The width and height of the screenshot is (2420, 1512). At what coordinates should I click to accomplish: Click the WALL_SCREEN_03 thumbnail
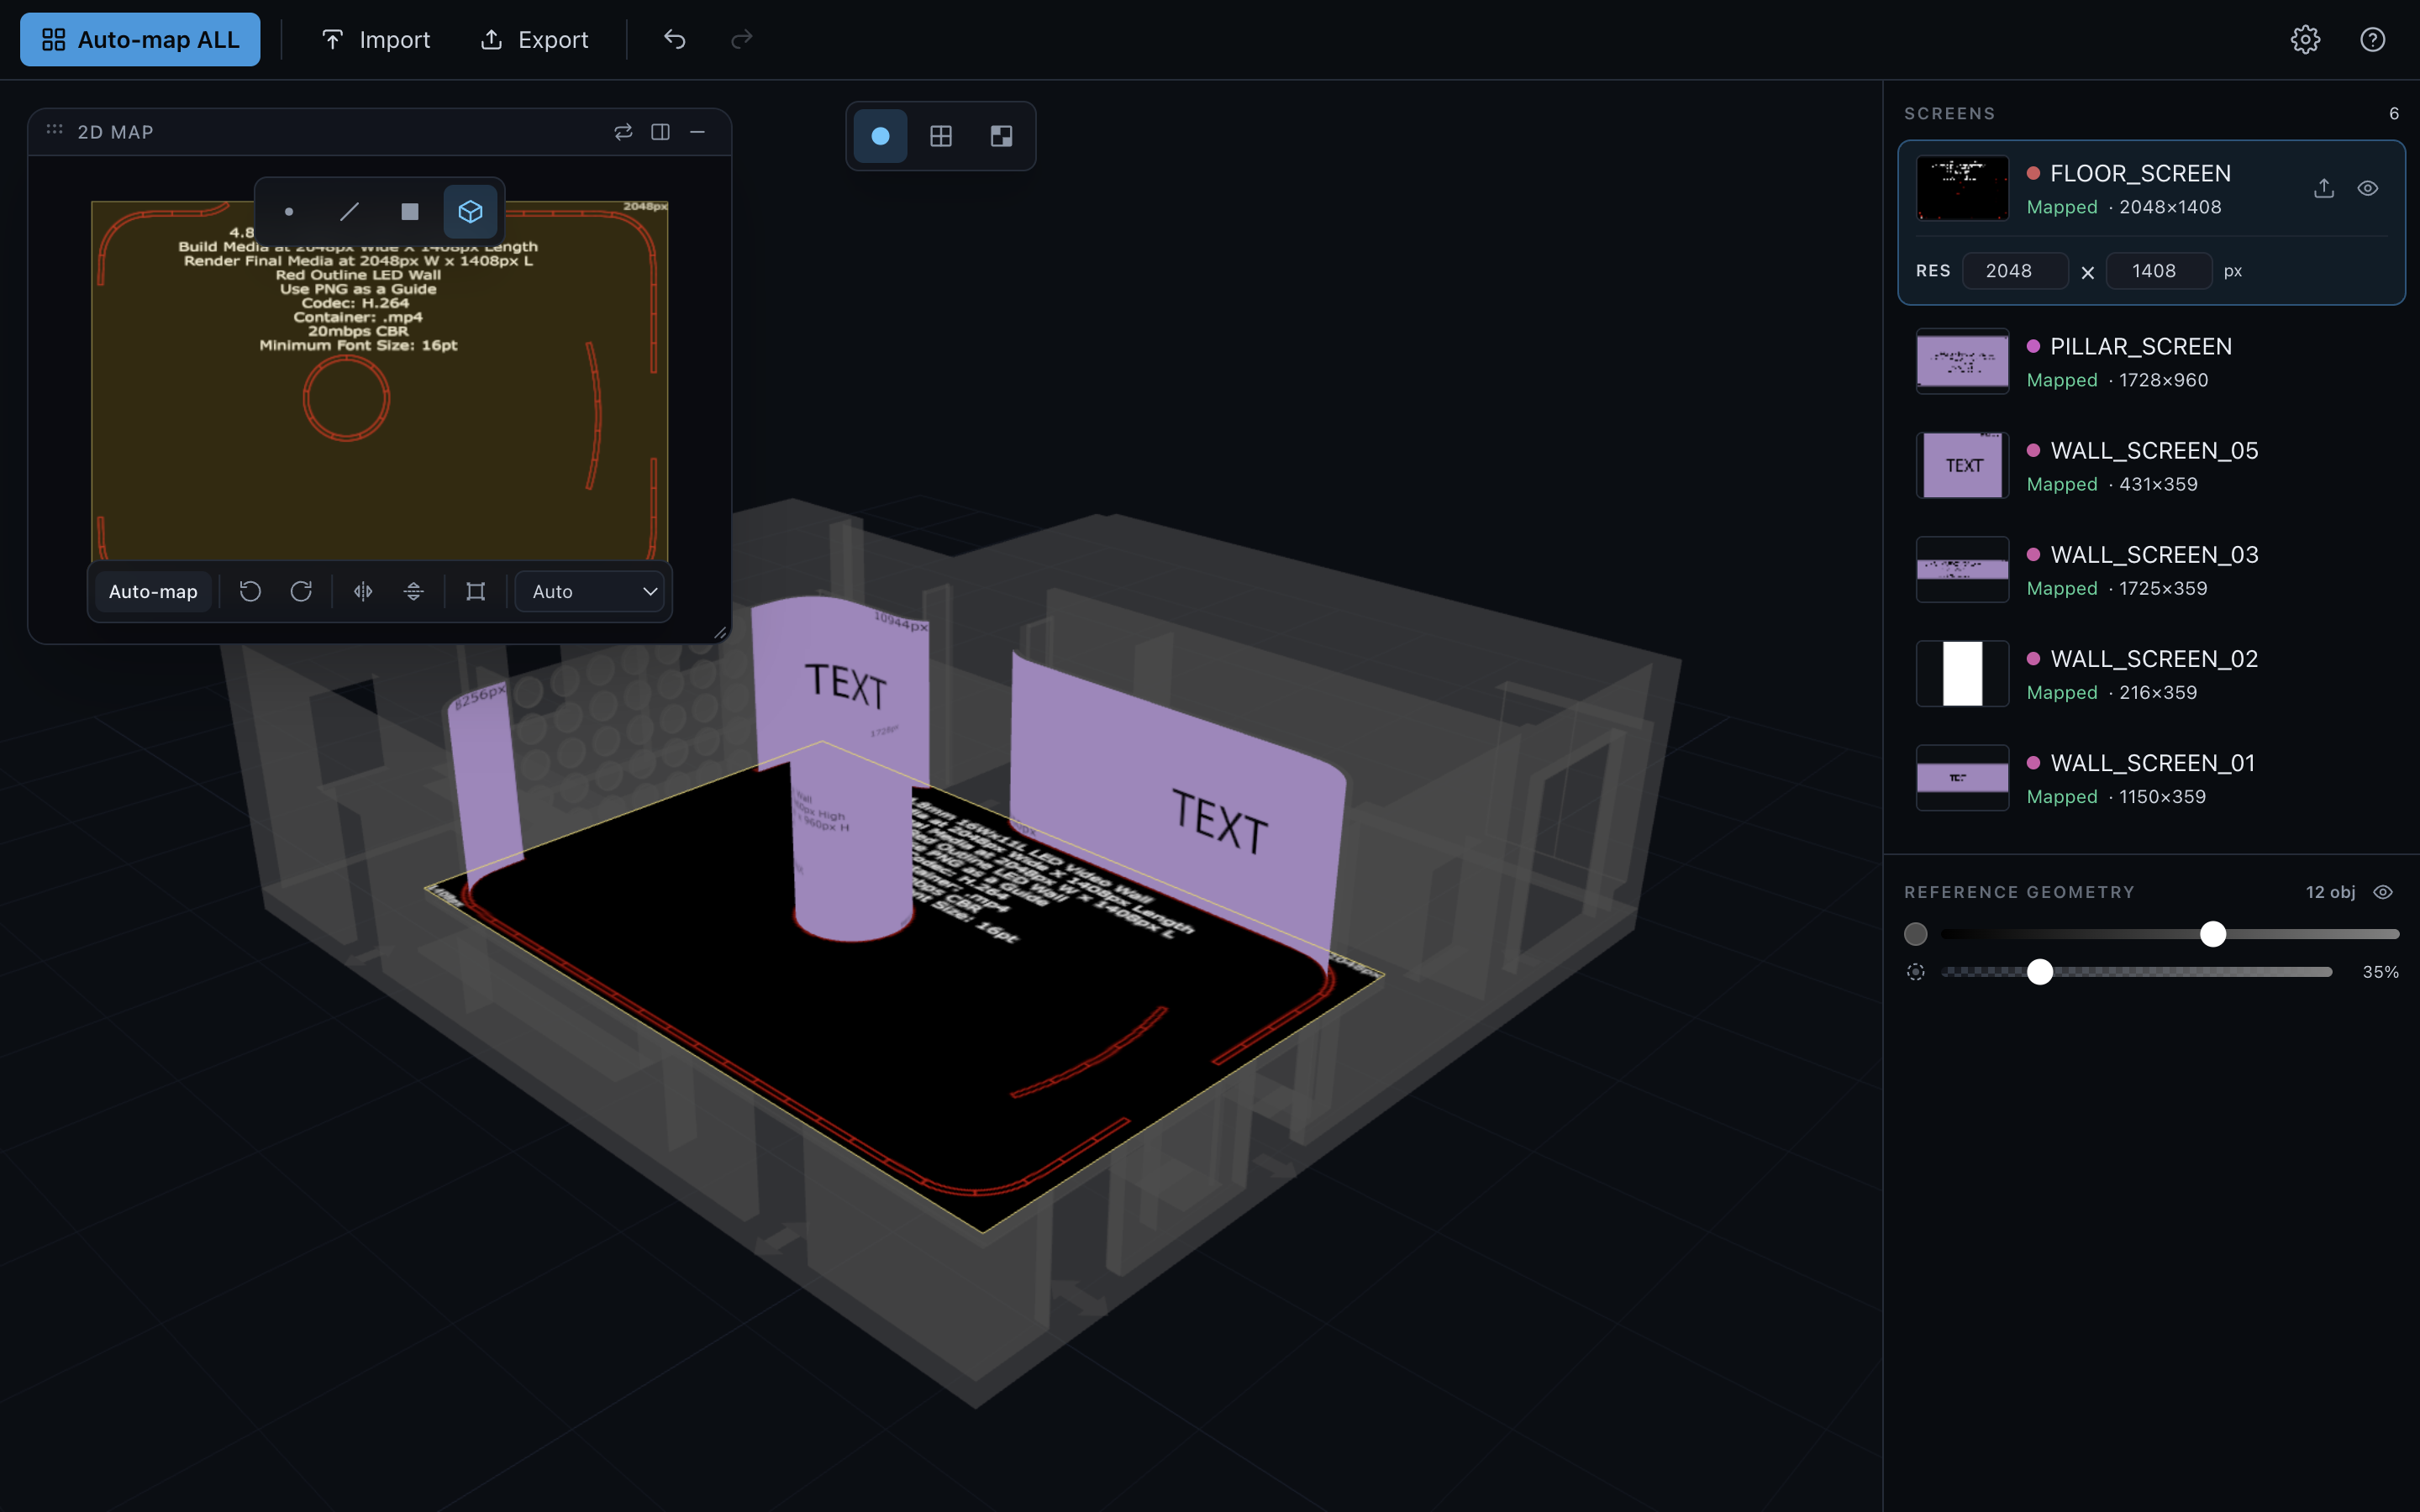[x=1962, y=569]
